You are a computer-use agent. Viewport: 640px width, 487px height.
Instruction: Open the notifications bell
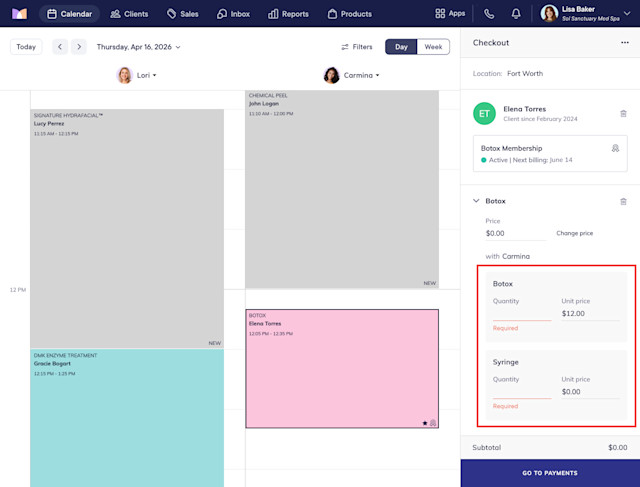tap(516, 14)
